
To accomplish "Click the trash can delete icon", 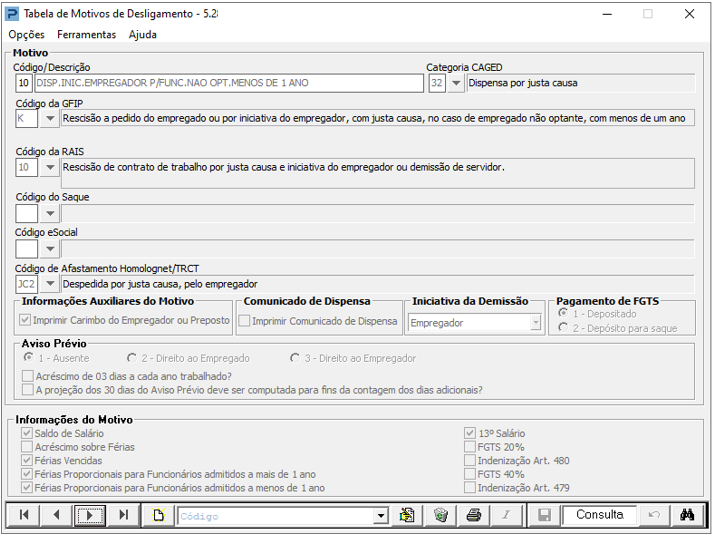I will [441, 516].
